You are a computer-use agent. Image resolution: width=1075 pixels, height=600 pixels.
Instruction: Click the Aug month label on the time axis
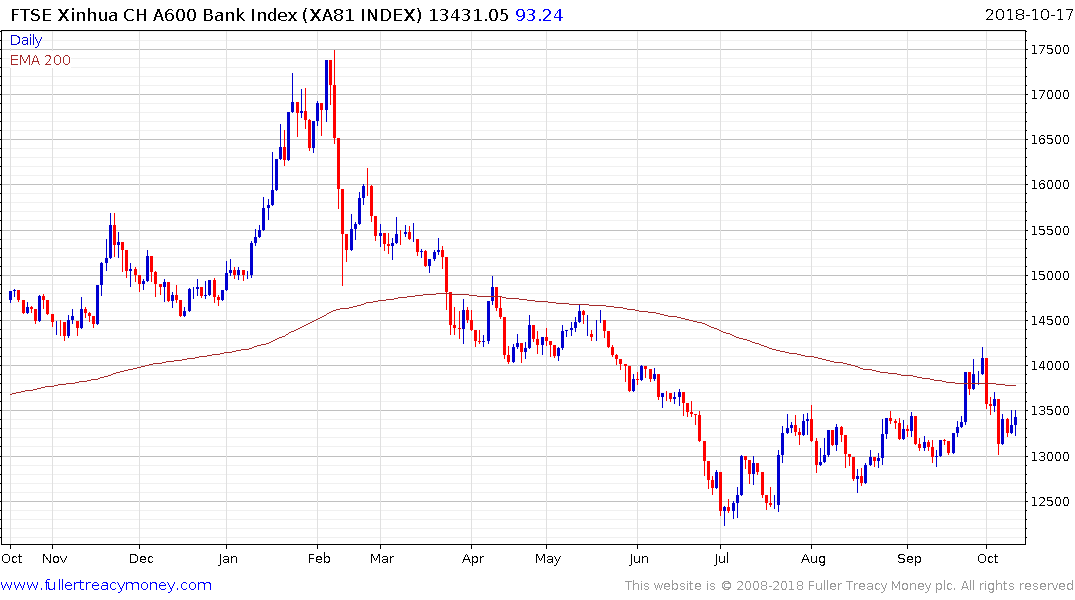coord(813,558)
